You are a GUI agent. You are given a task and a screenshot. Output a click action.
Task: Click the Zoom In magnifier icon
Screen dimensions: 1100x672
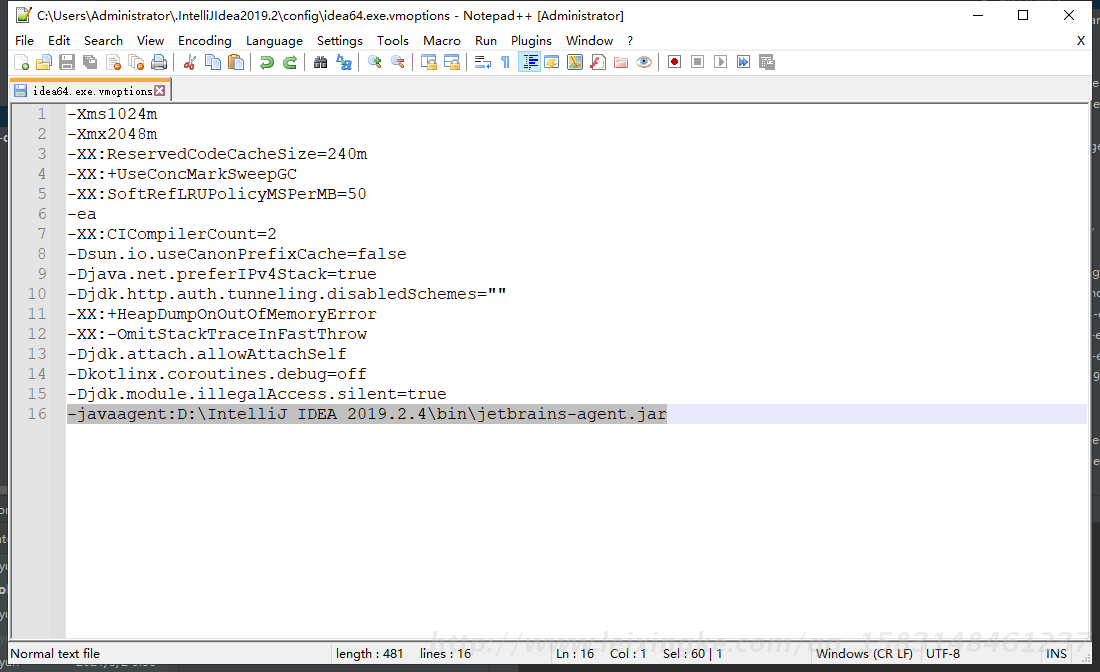[x=375, y=62]
